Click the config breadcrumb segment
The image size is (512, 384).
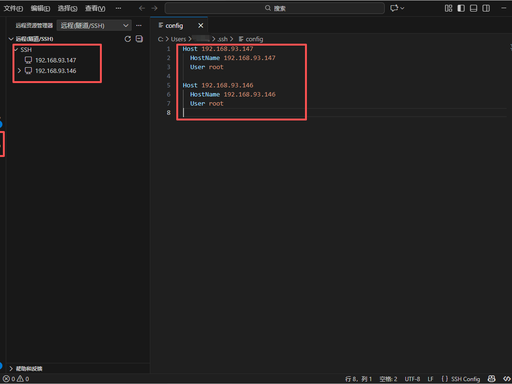tap(251, 39)
